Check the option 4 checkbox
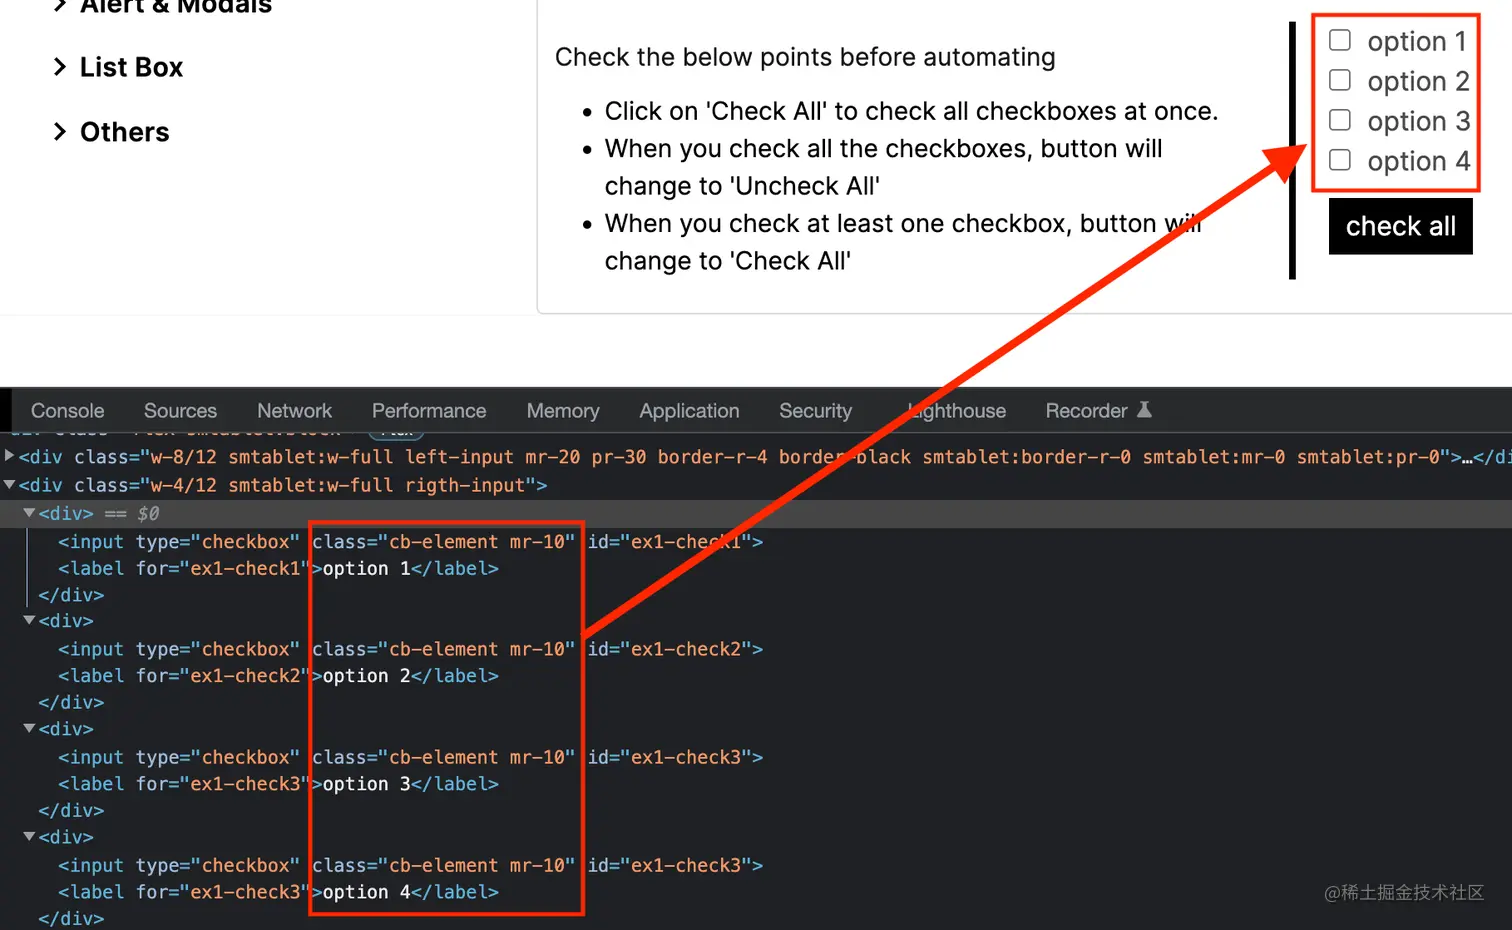1512x930 pixels. coord(1340,160)
